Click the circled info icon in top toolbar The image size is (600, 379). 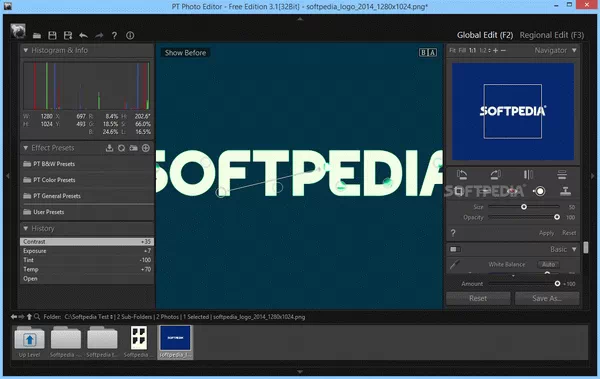130,36
